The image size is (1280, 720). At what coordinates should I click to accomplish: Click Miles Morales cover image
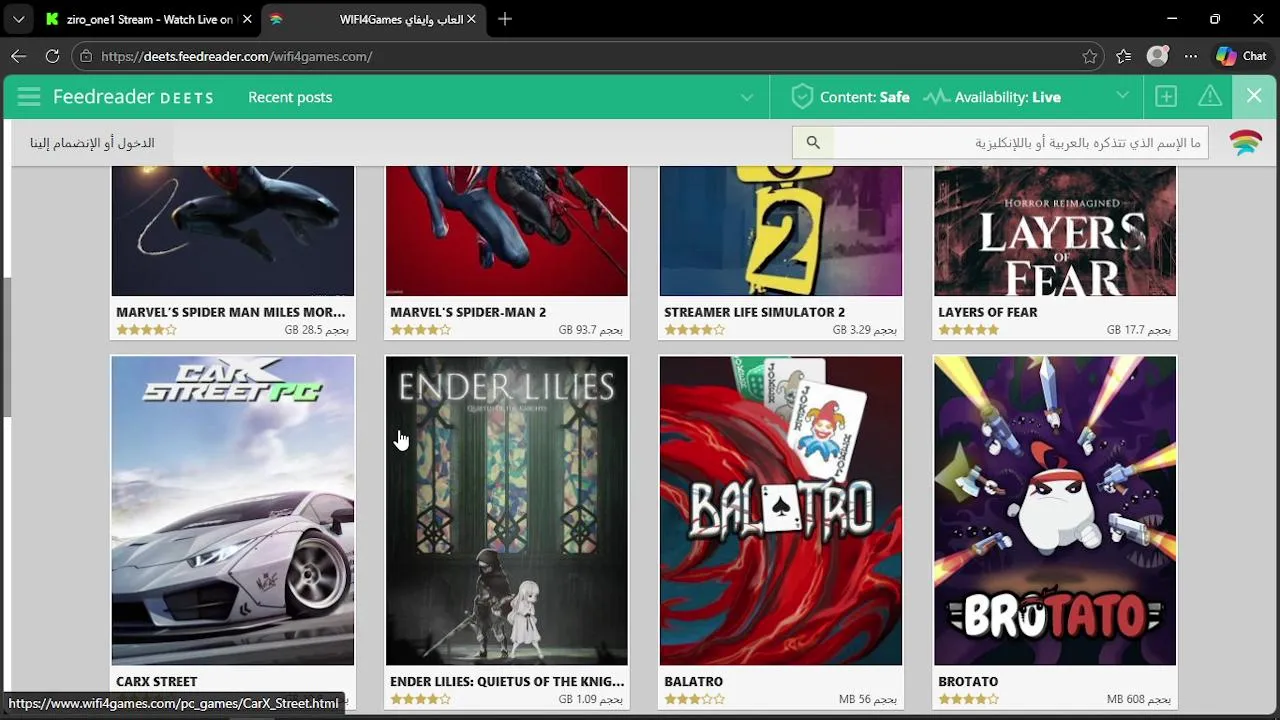tap(233, 231)
